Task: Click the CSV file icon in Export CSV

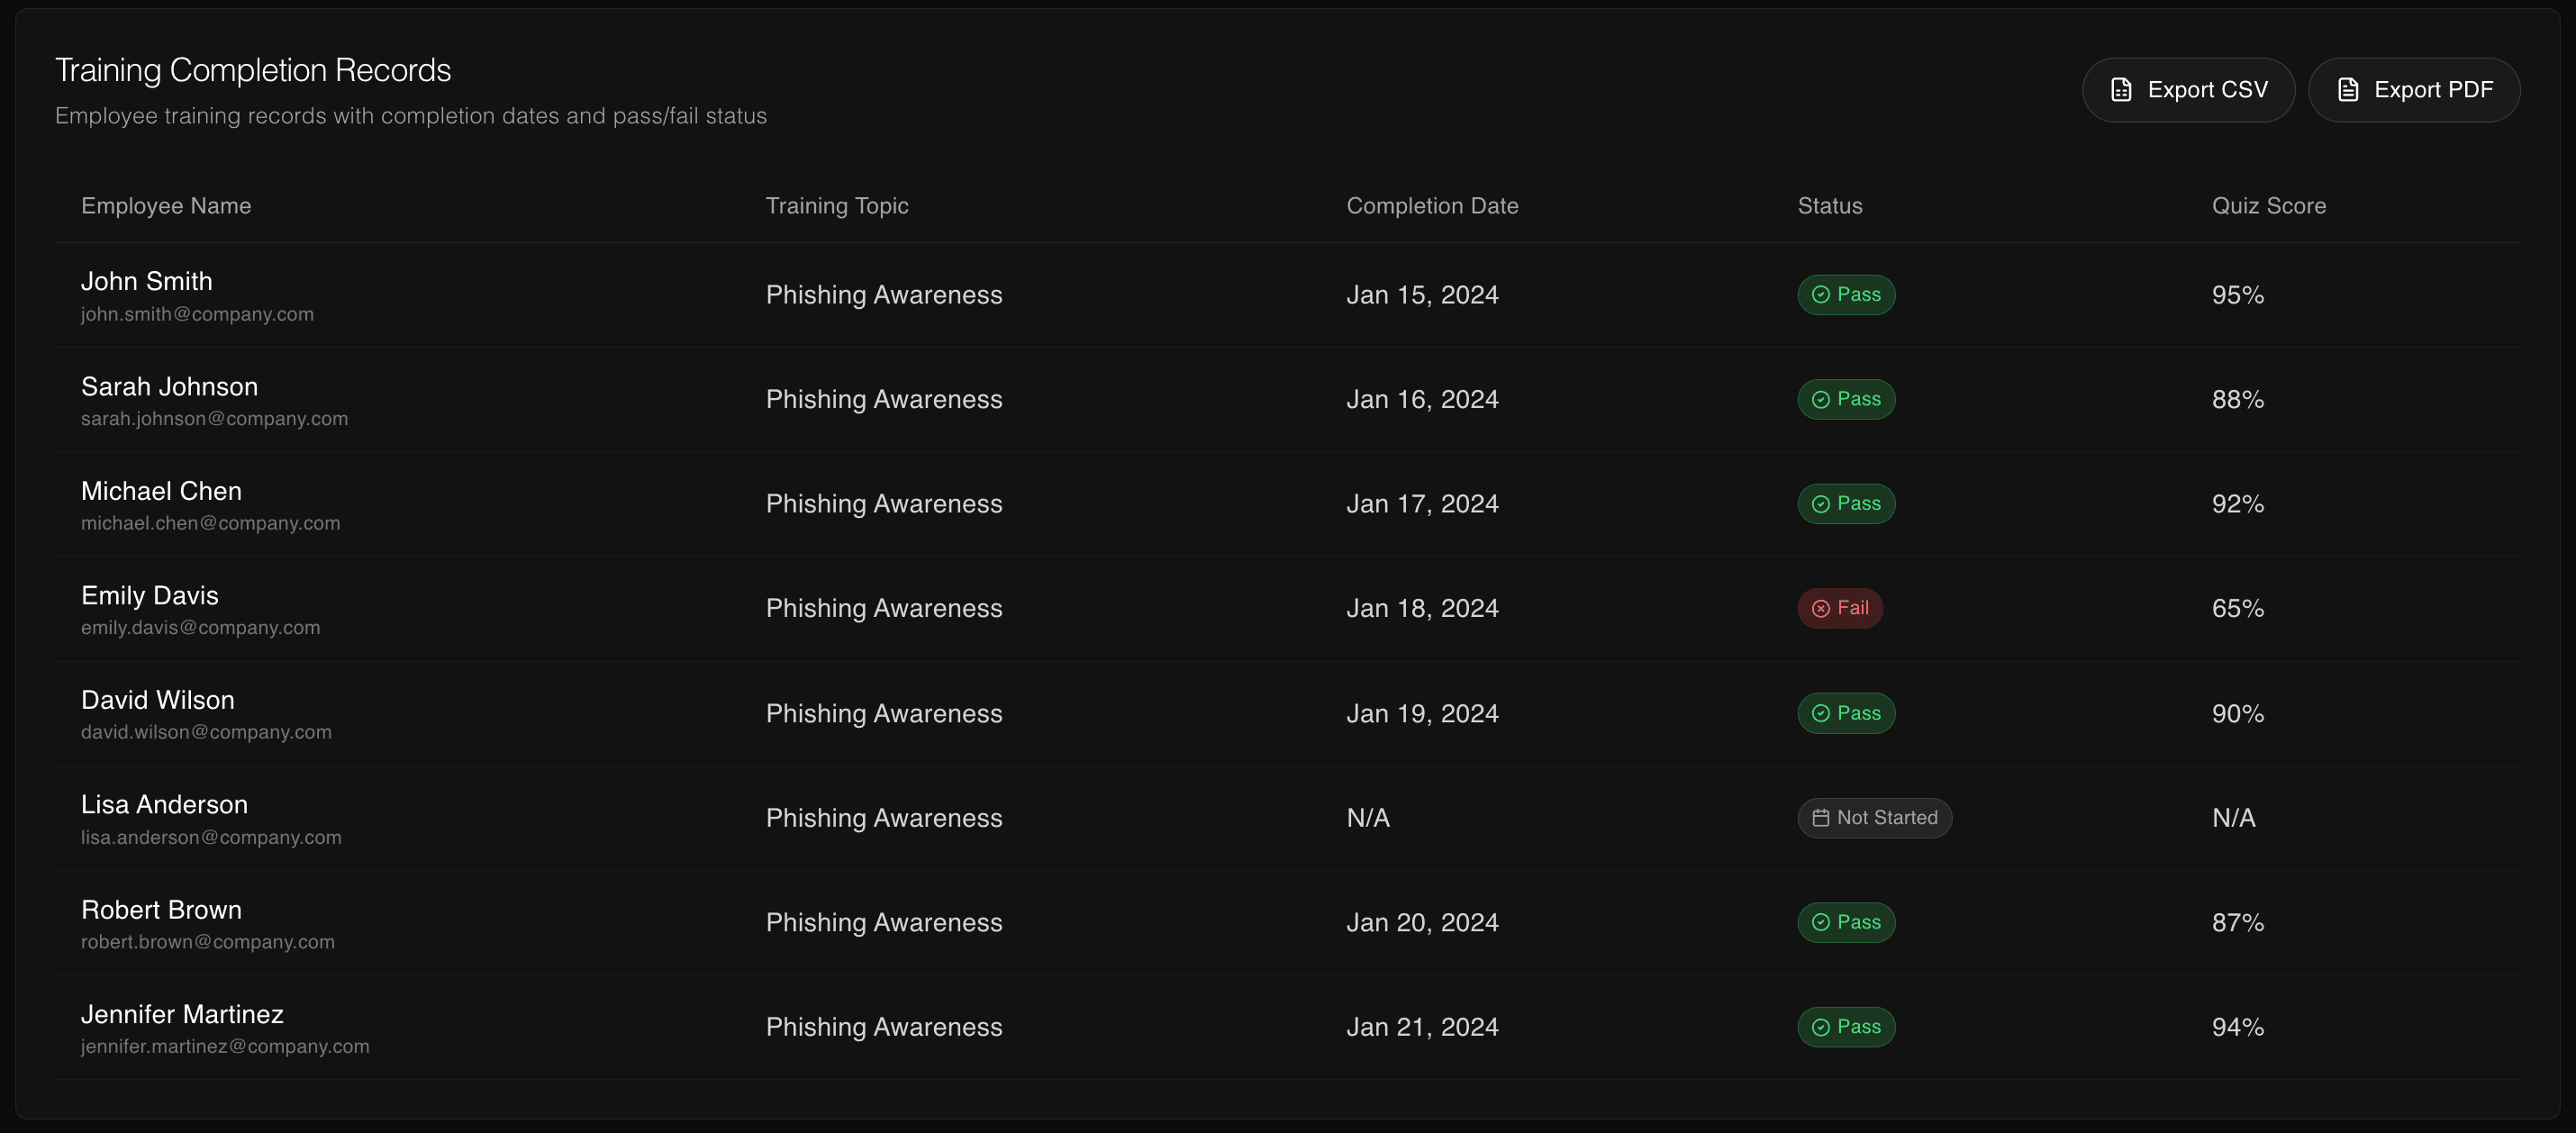Action: pos(2121,89)
